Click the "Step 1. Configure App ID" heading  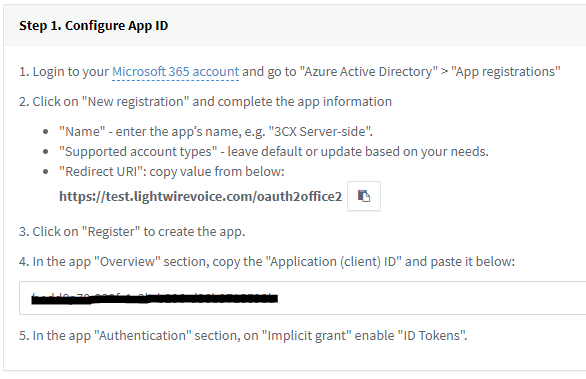[x=94, y=26]
